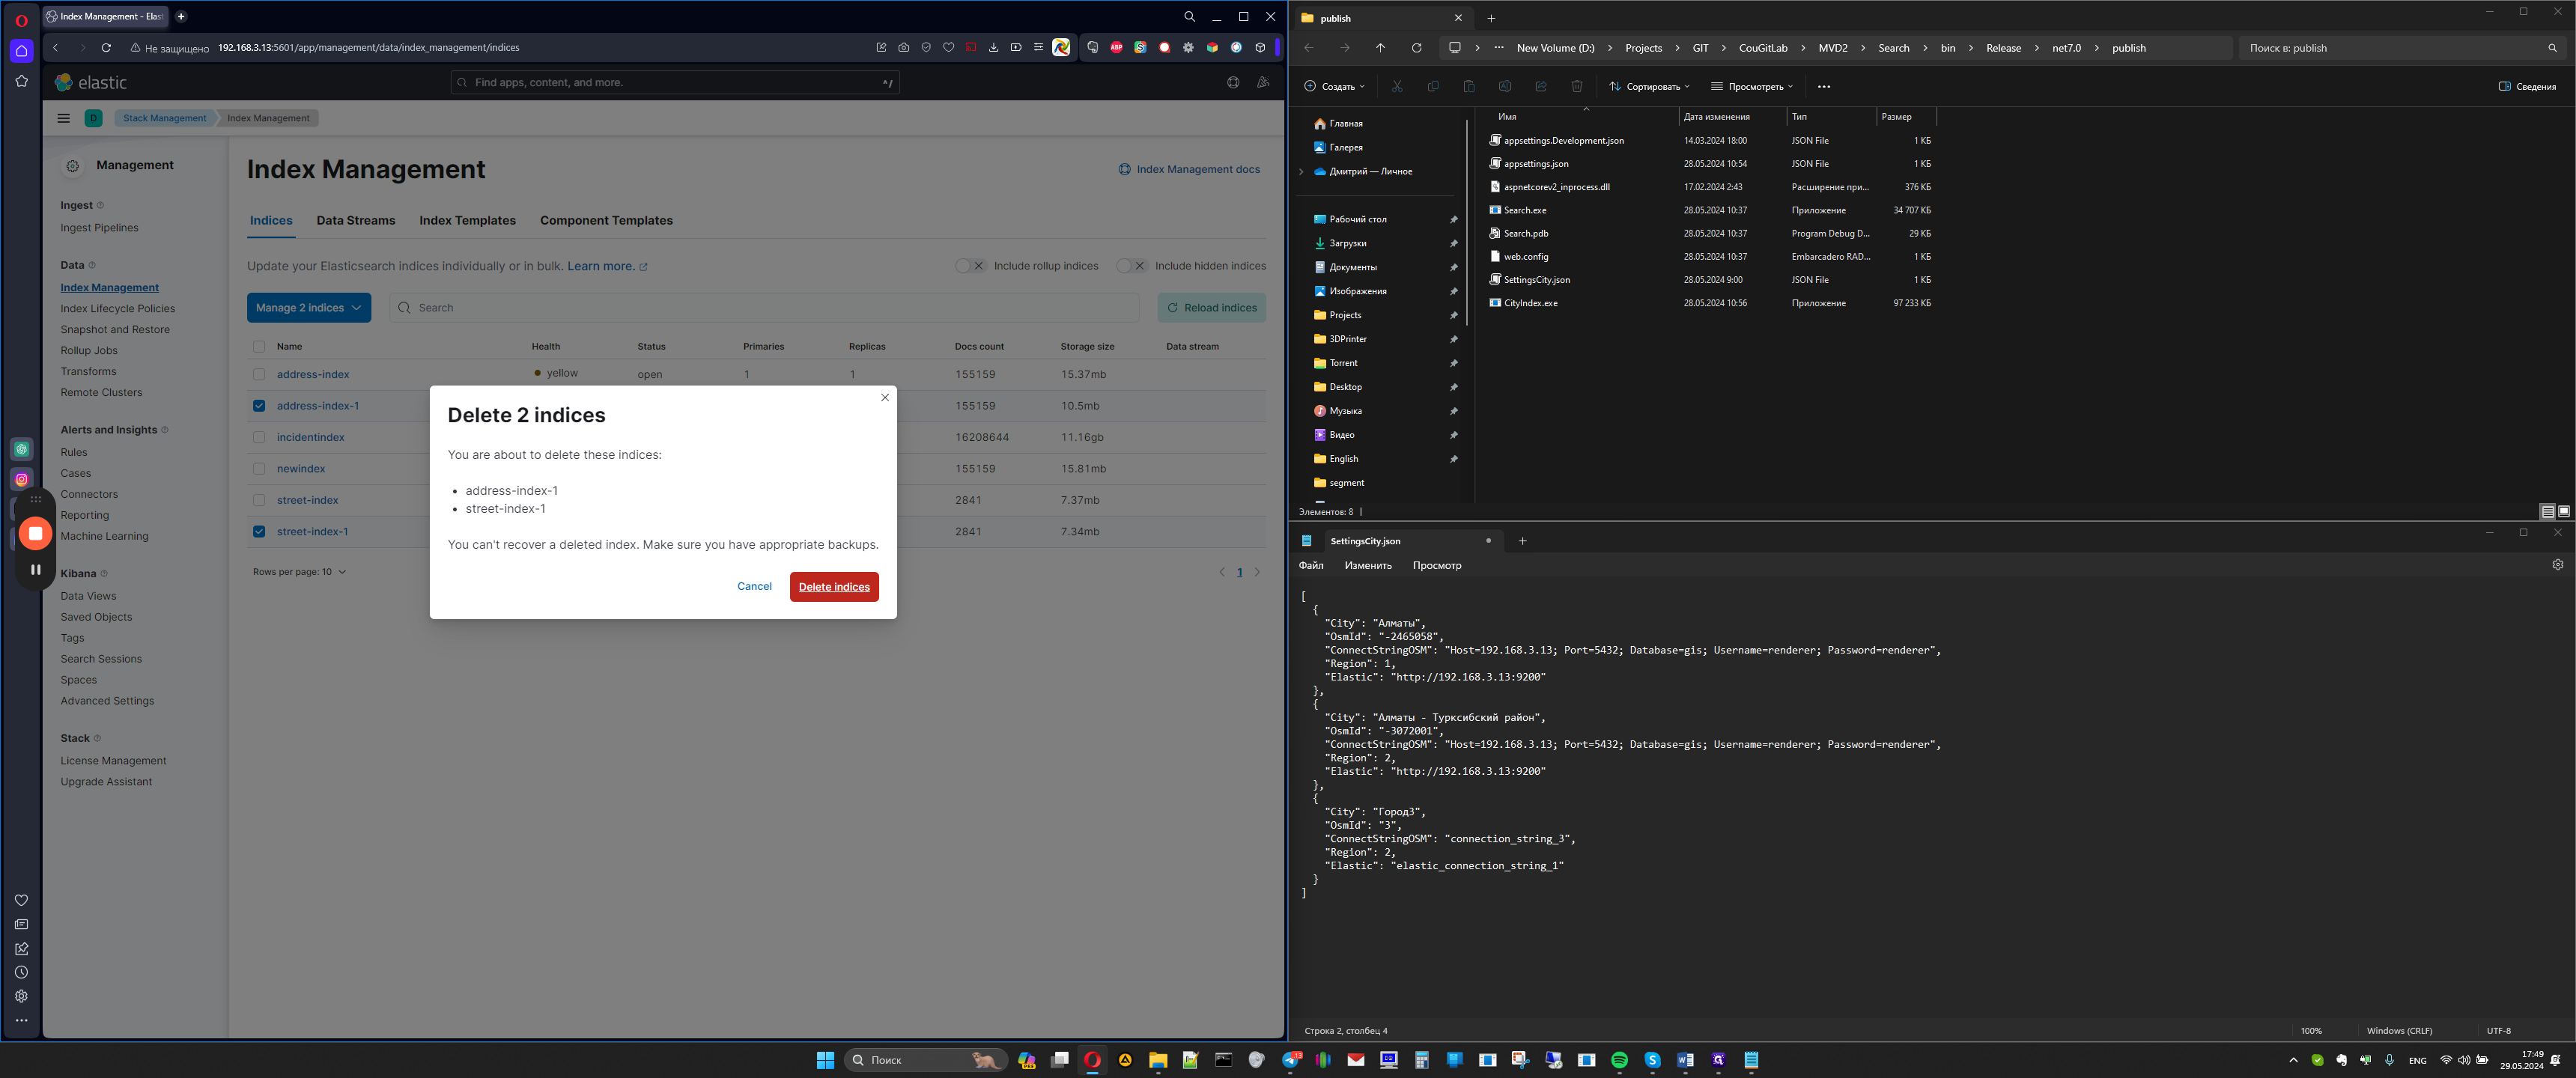
Task: Open the Search.exe file row
Action: coord(1711,211)
